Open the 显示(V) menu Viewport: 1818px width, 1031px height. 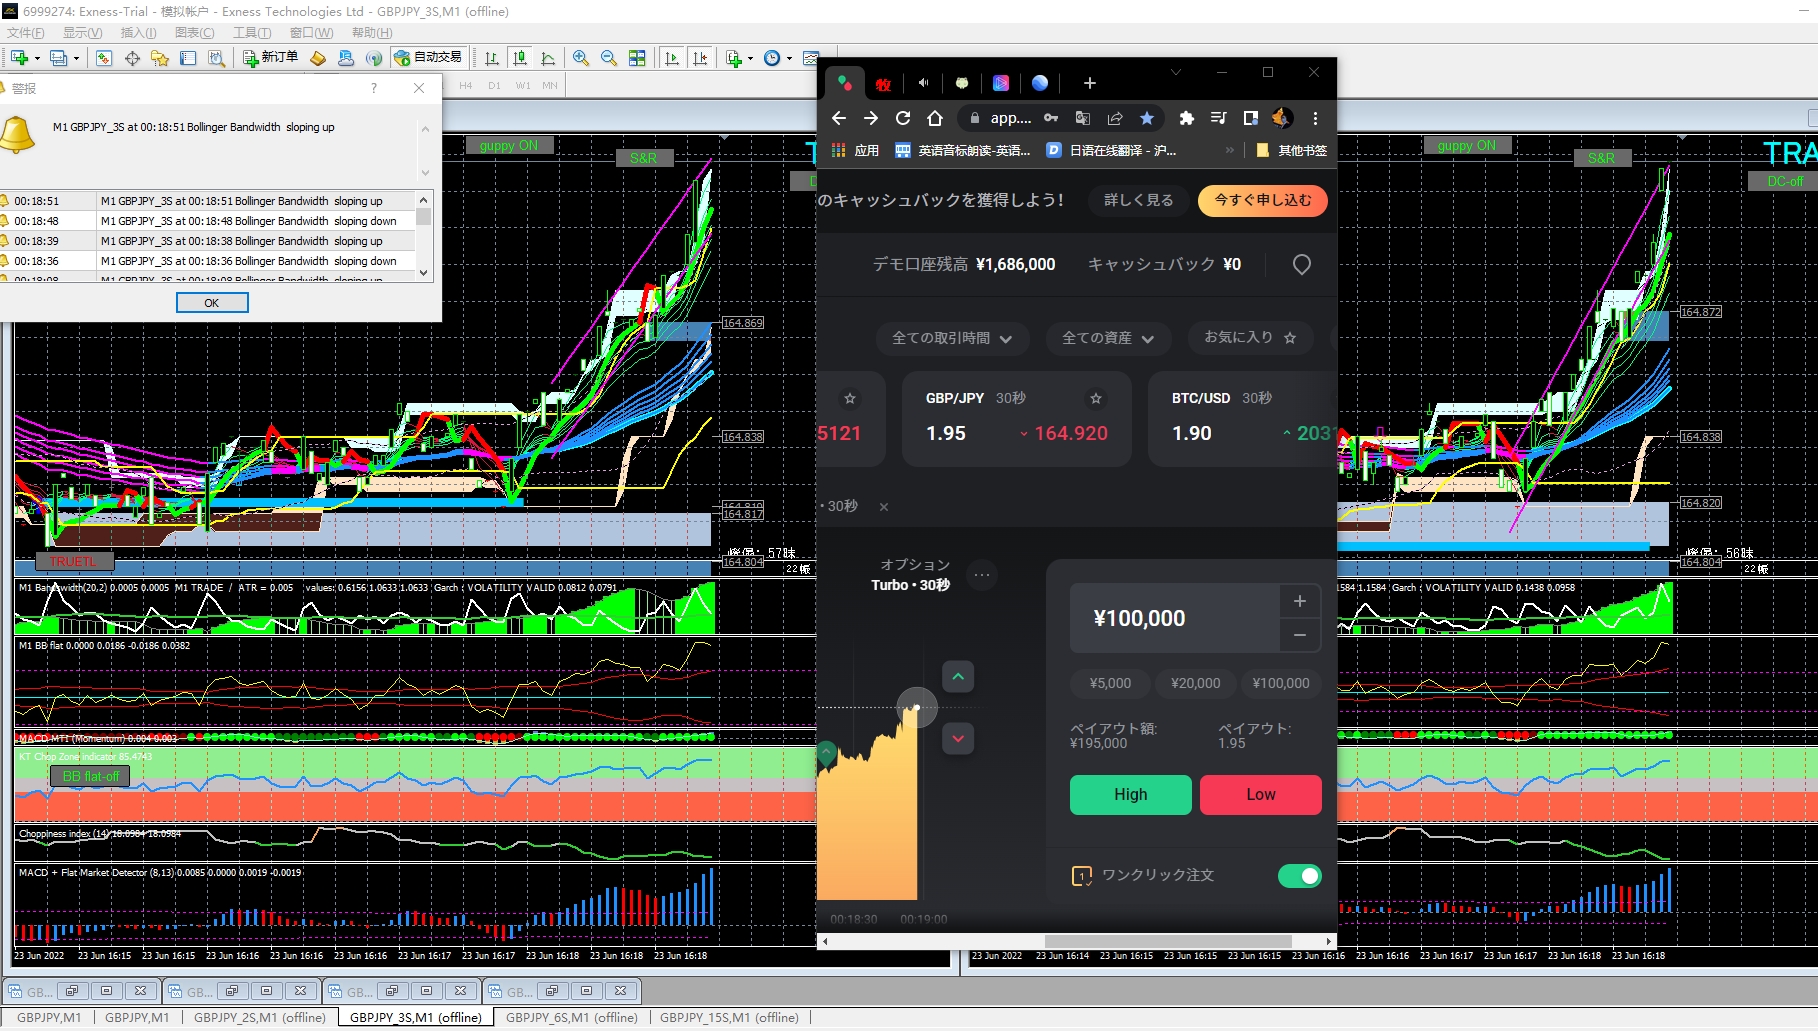[82, 33]
